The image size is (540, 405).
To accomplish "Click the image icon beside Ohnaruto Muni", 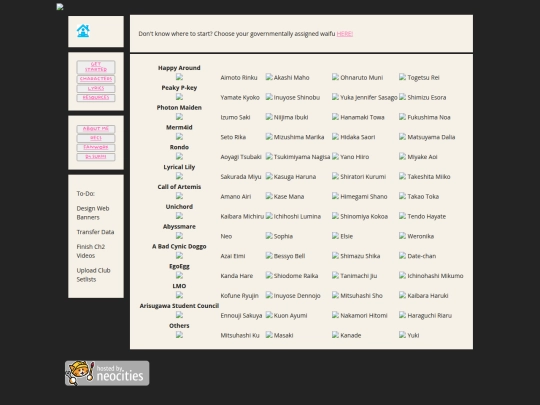I will (335, 77).
